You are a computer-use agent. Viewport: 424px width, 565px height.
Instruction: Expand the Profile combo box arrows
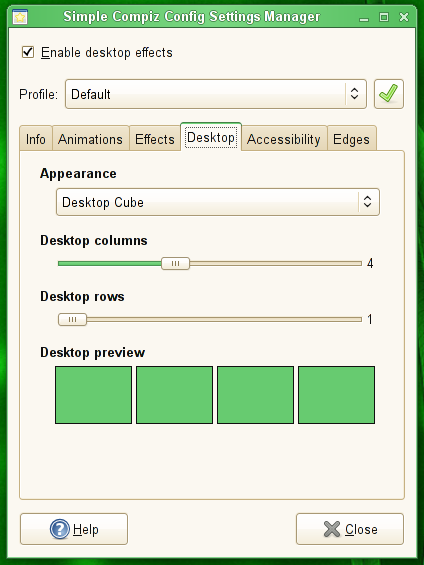pyautogui.click(x=354, y=94)
